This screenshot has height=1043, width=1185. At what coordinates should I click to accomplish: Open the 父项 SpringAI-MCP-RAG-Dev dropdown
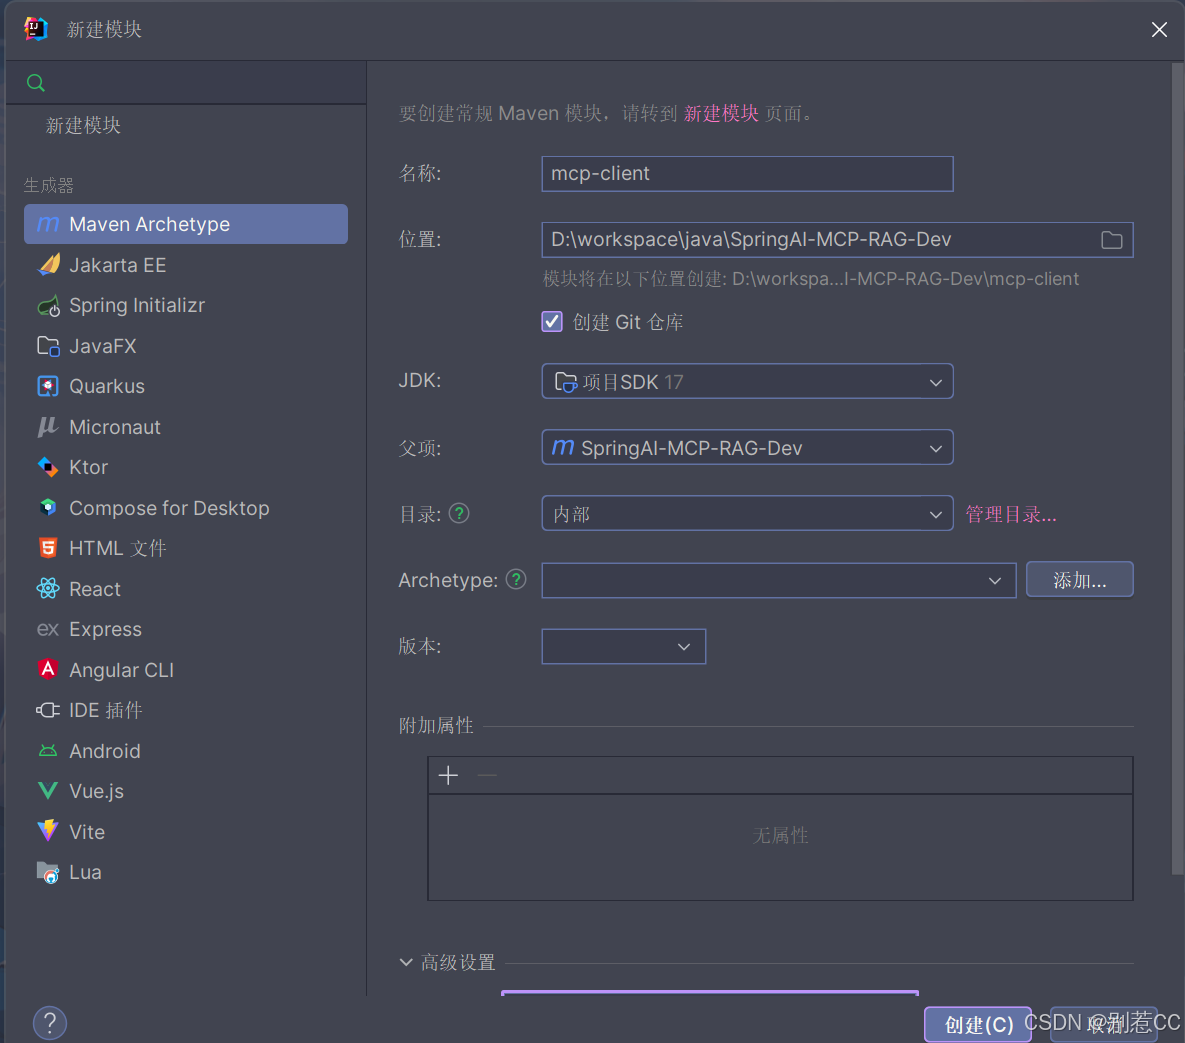coord(747,447)
